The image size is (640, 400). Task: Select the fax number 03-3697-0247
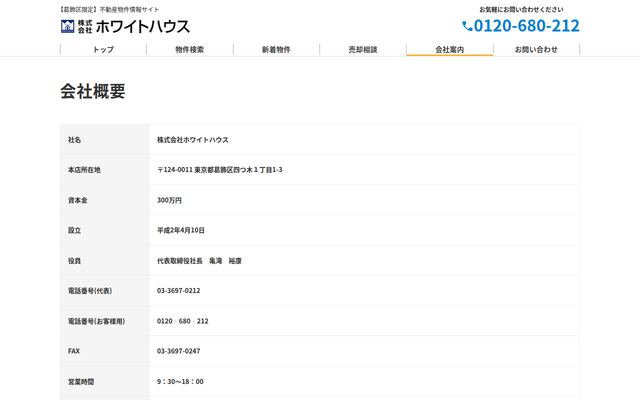point(178,351)
